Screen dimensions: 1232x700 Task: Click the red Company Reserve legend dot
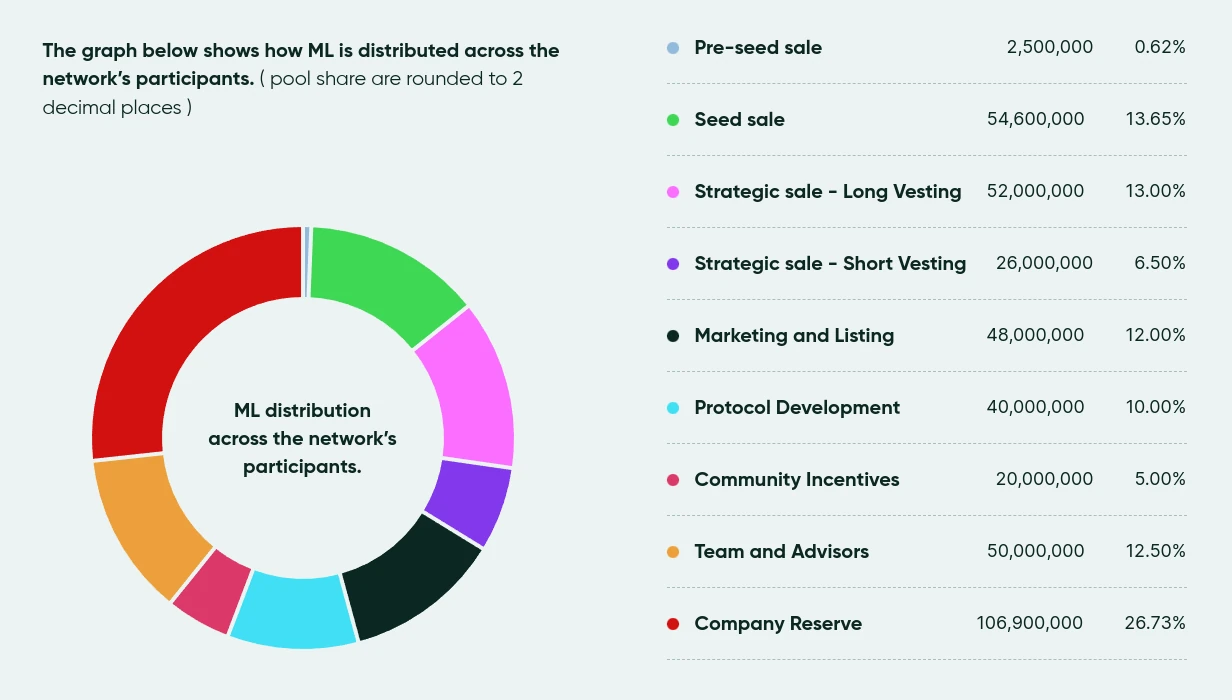673,624
